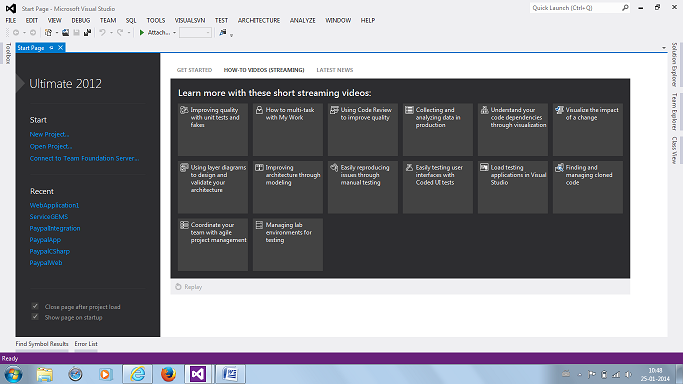Open recent project ServiceGEMS
683x384 pixels.
click(x=49, y=217)
